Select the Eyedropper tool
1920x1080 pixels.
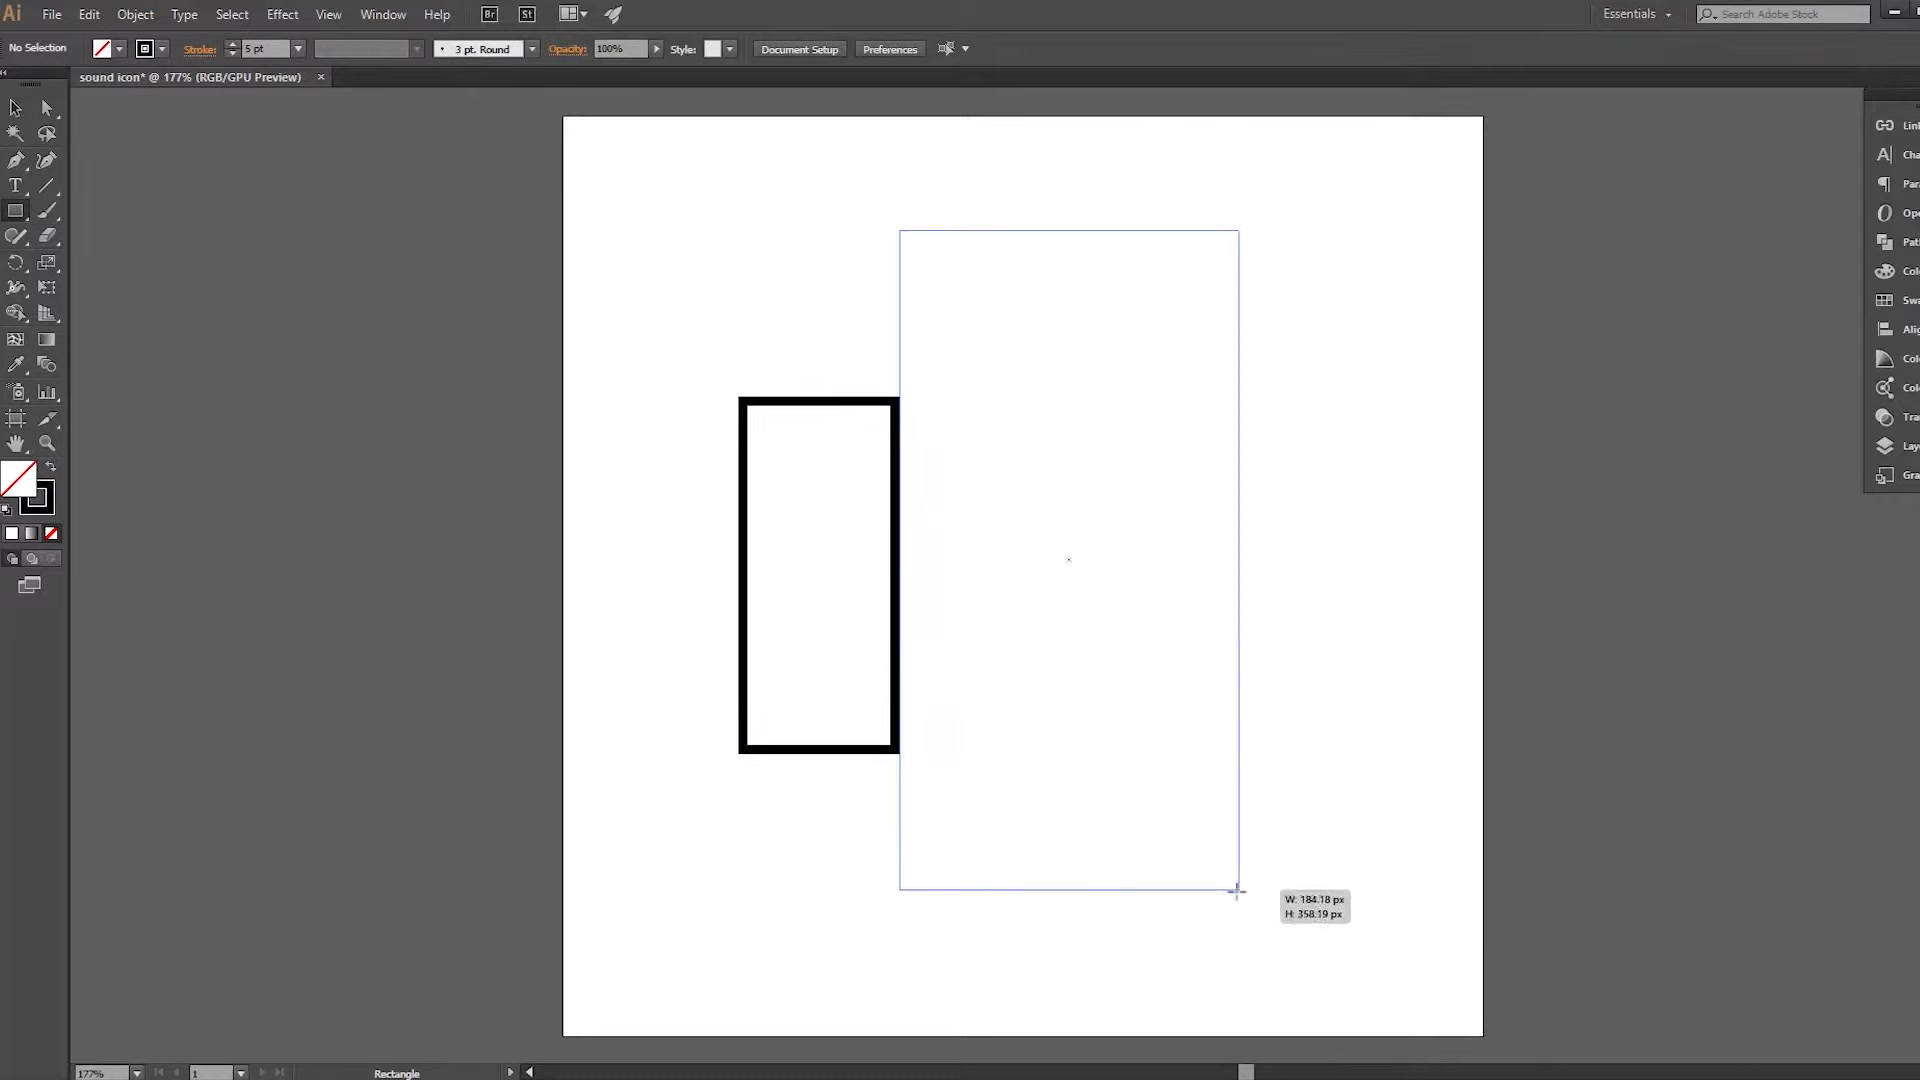[x=16, y=366]
